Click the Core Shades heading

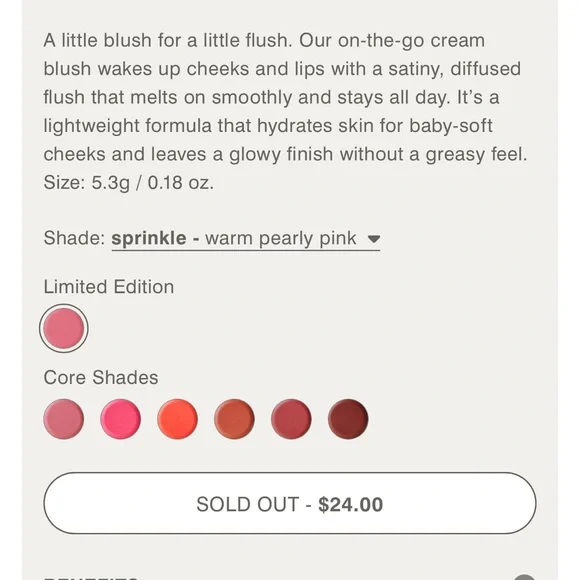point(101,378)
